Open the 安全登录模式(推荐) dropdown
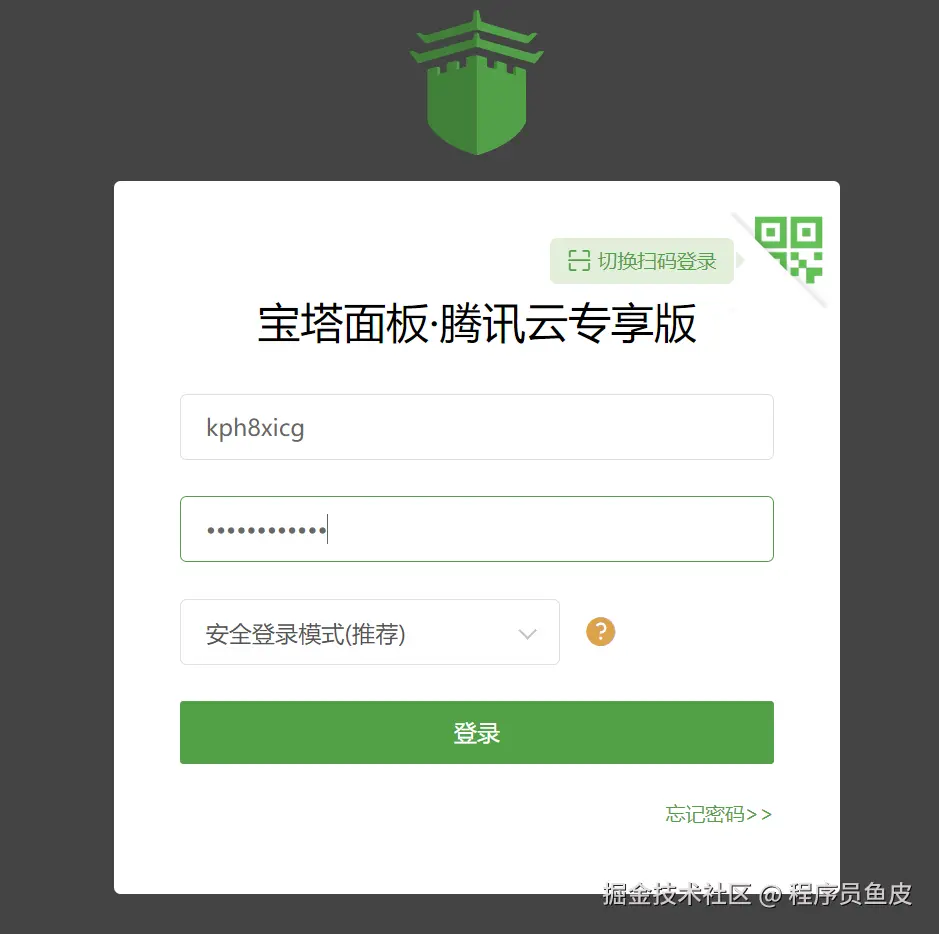Viewport: 939px width, 934px height. point(369,632)
